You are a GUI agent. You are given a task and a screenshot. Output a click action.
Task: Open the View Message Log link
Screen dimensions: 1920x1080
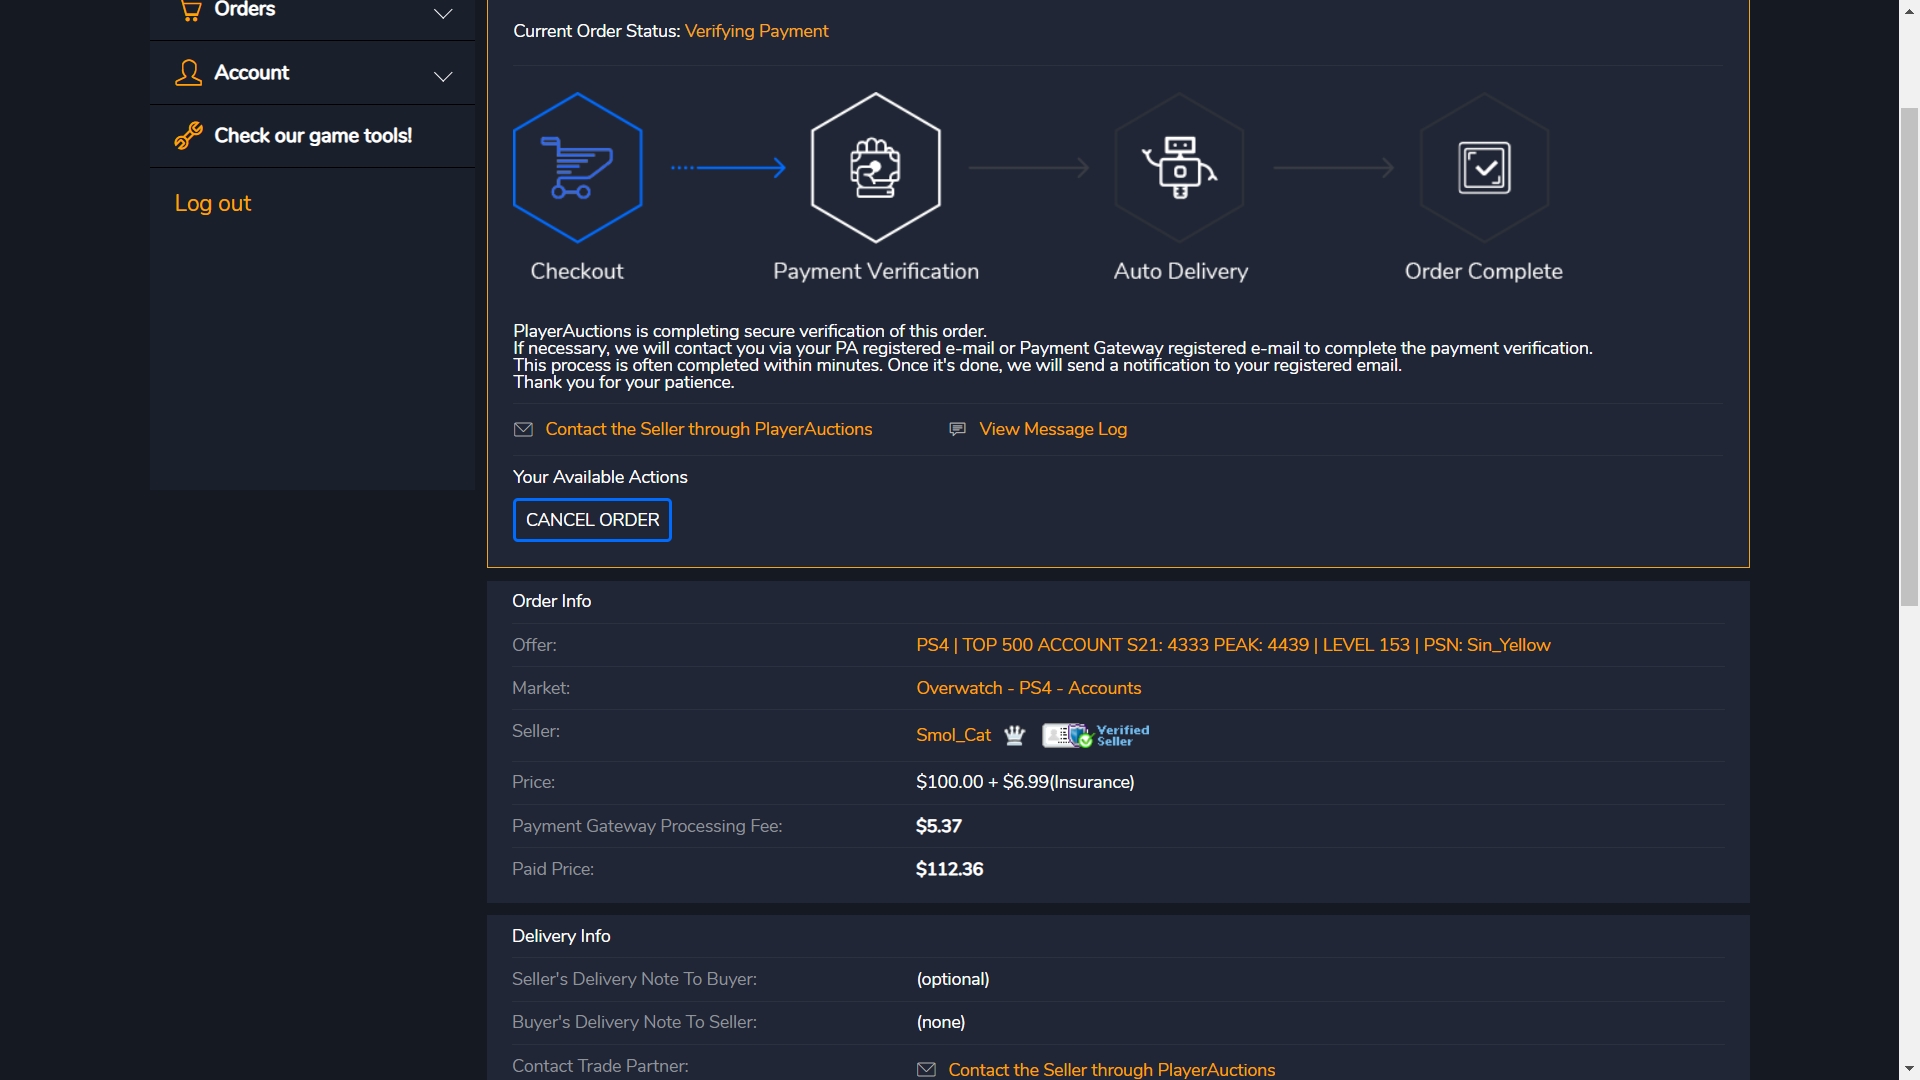point(1053,429)
